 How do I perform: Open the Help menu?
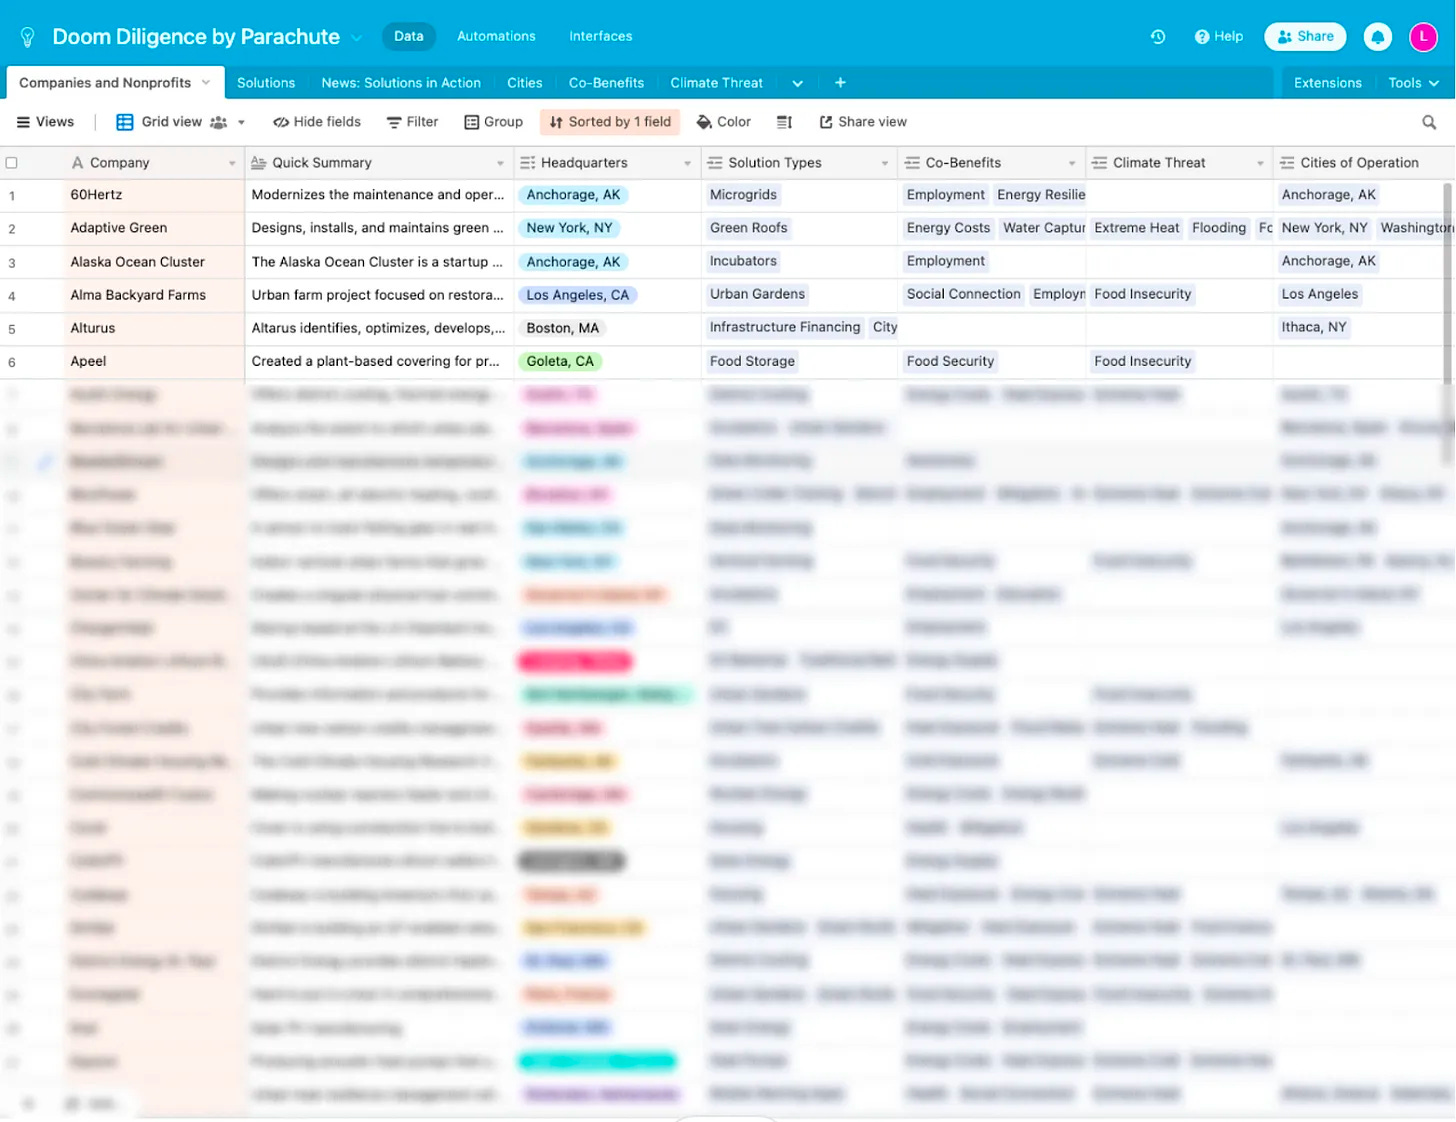(1219, 37)
